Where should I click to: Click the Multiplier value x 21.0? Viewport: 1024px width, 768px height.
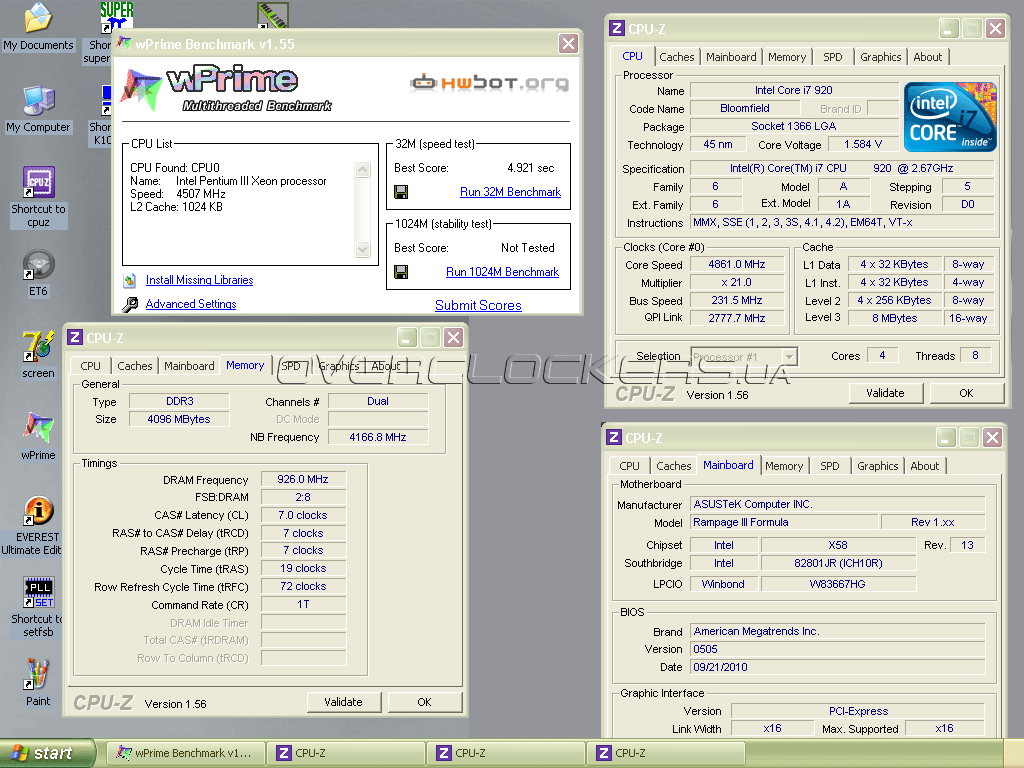737,283
